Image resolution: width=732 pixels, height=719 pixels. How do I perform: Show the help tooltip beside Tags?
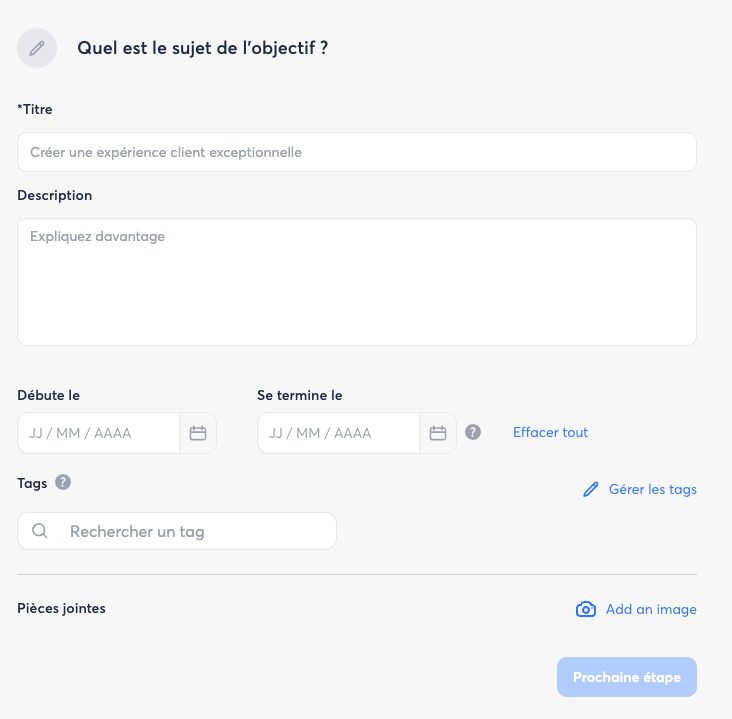tap(63, 482)
